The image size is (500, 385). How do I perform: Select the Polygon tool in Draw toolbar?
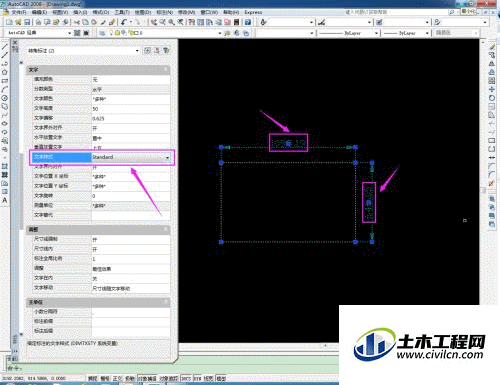point(5,72)
